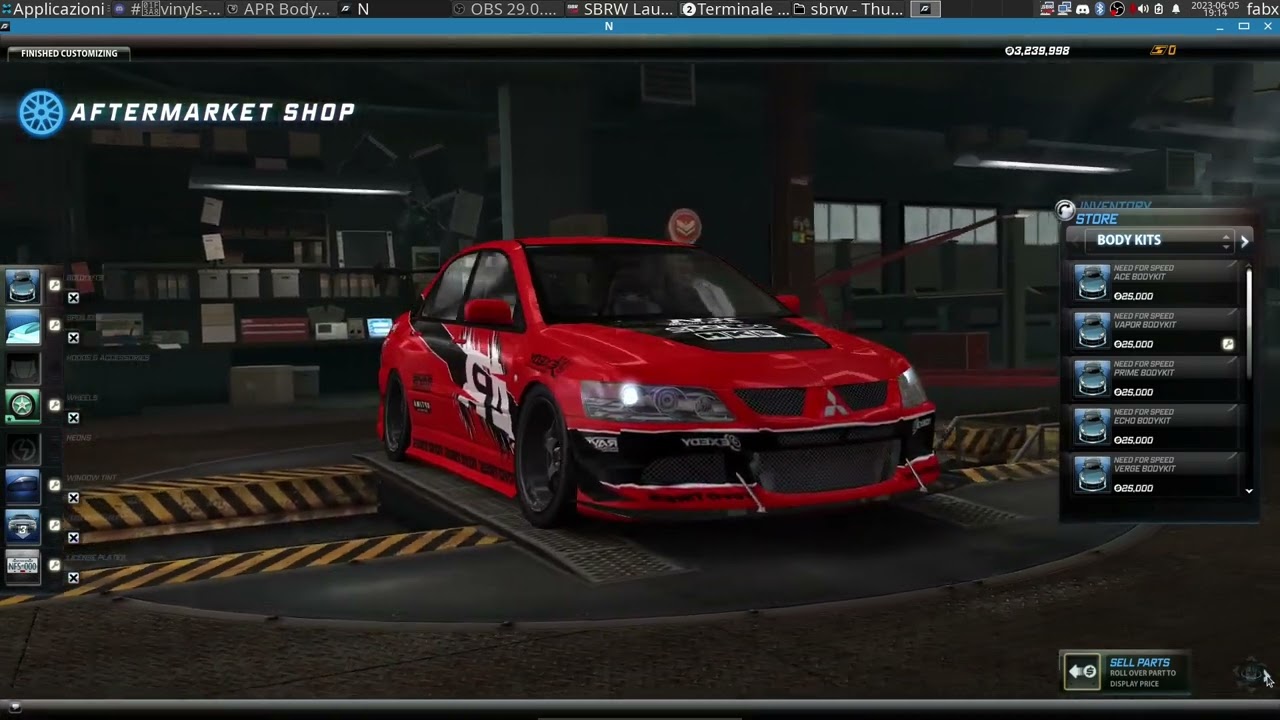Select the Vapor Bodykit store item
This screenshot has width=1280, height=720.
(x=1155, y=331)
